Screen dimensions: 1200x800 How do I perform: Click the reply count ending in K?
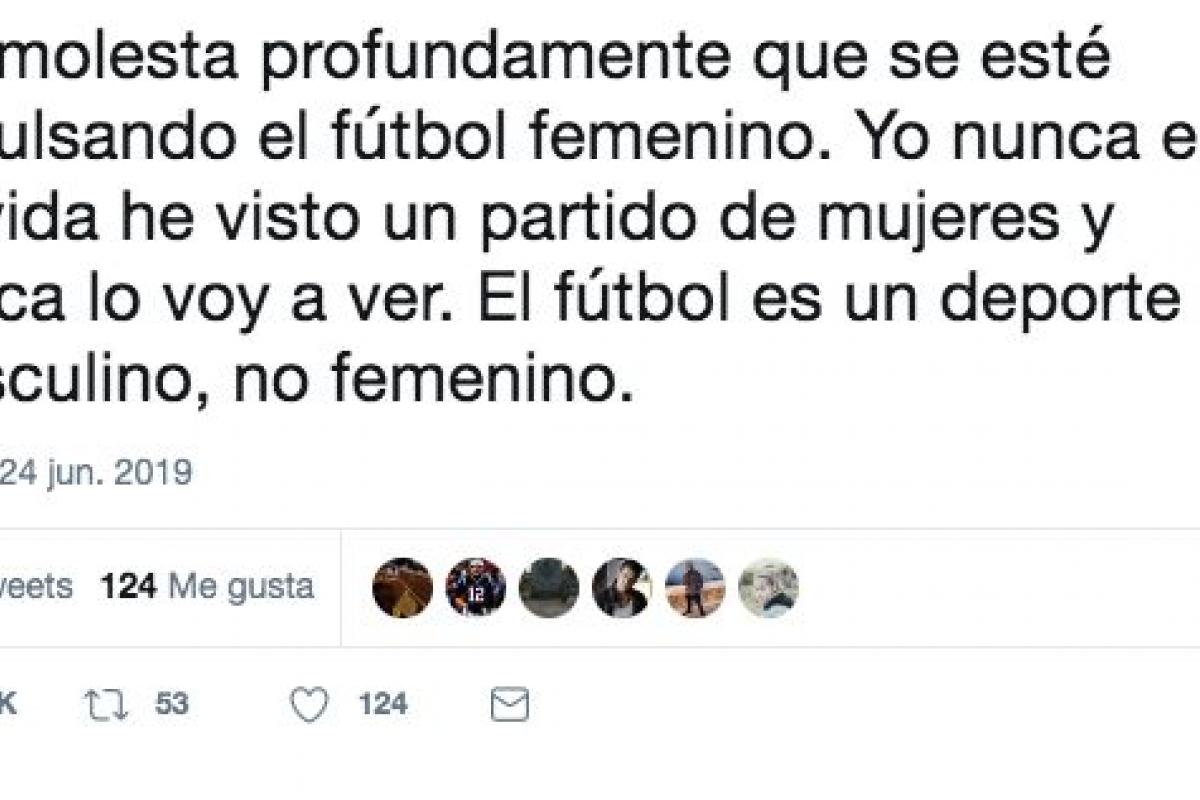(x=8, y=705)
